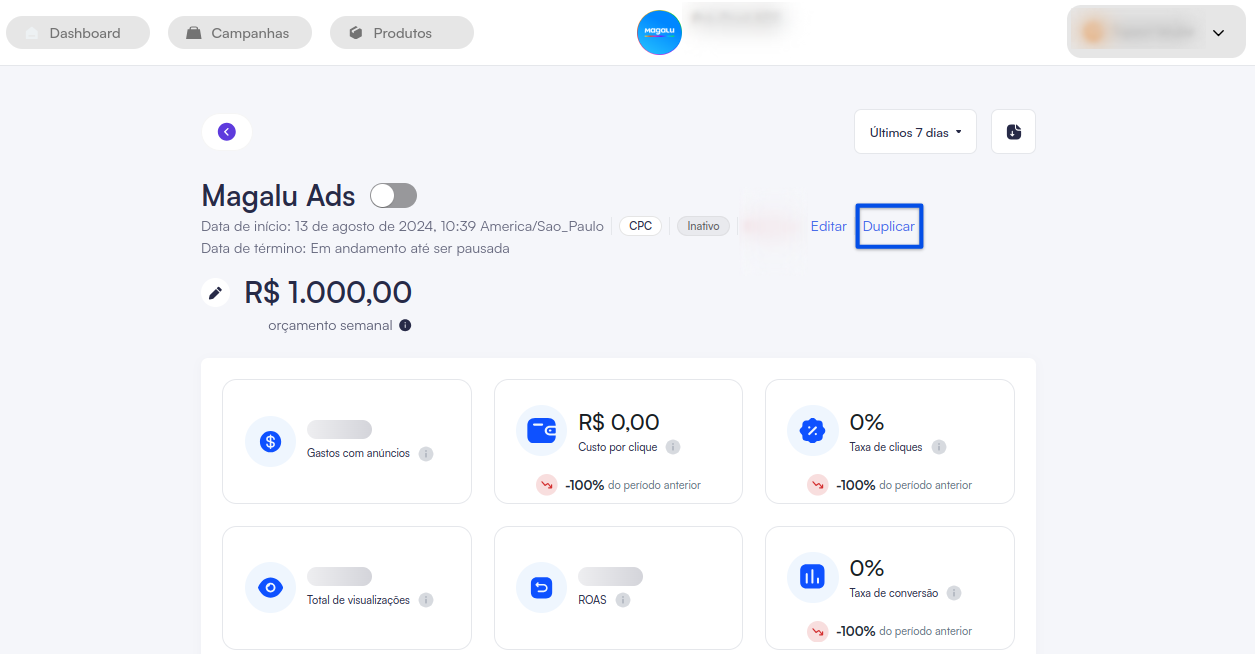The image size is (1255, 654).
Task: Open the Últimos 7 dias period dropdown
Action: point(915,132)
